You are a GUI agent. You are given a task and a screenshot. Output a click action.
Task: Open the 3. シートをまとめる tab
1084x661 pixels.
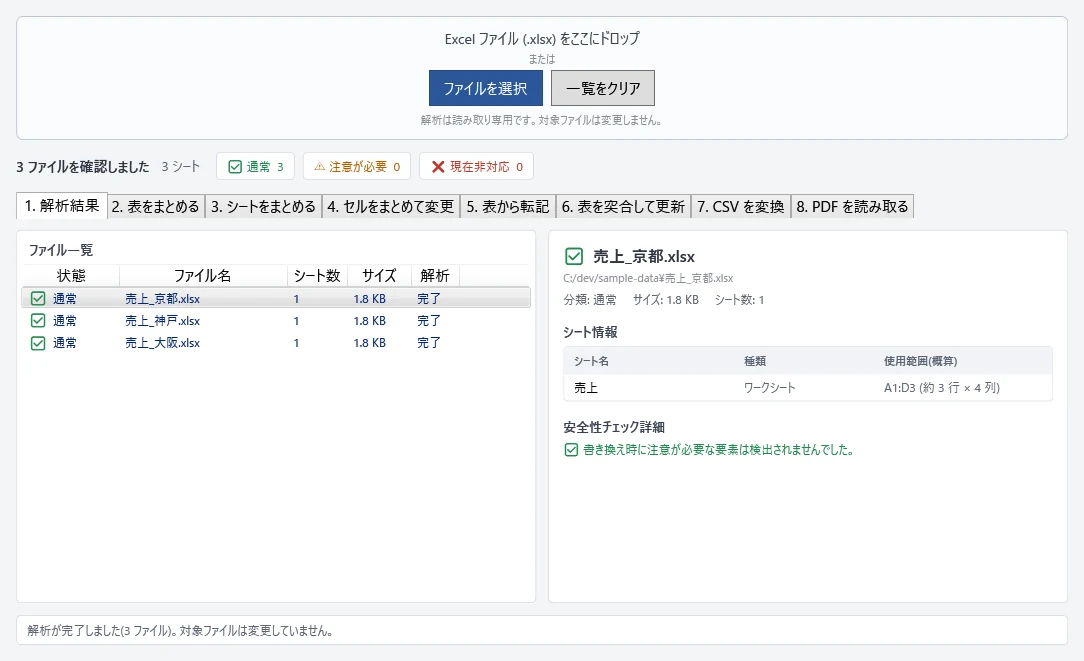(263, 207)
